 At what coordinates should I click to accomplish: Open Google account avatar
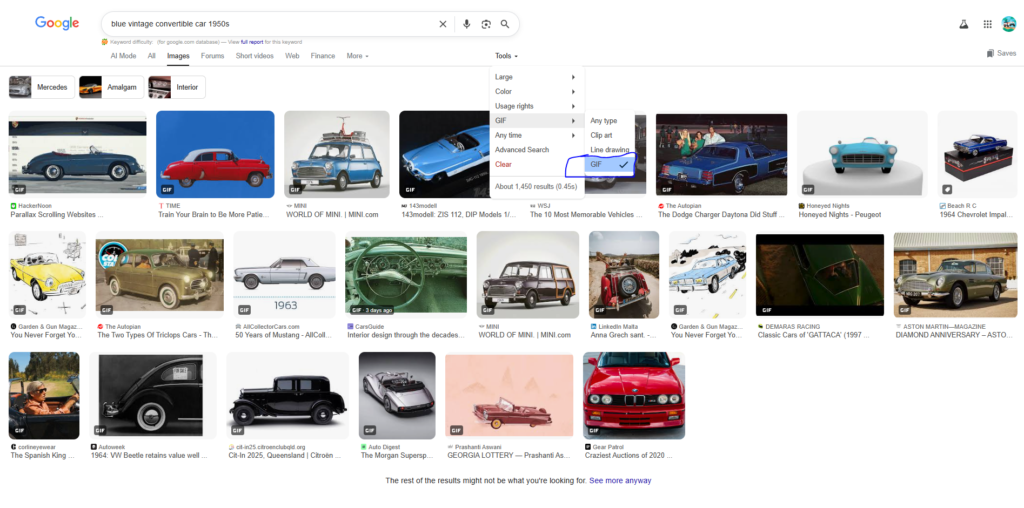click(x=1008, y=24)
